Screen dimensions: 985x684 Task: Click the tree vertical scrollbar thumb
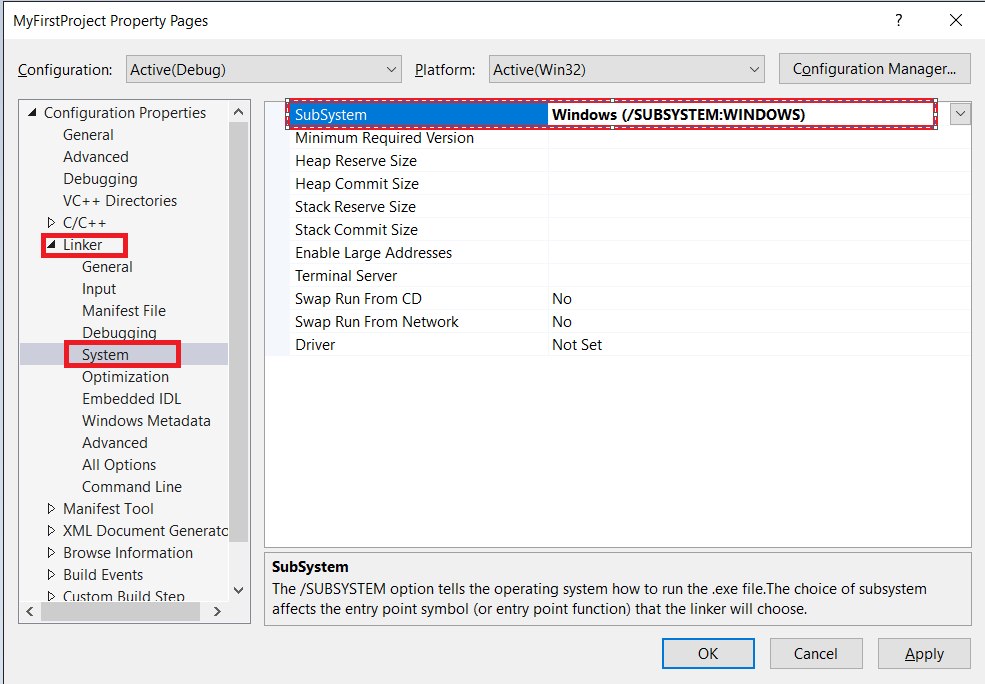tap(238, 332)
